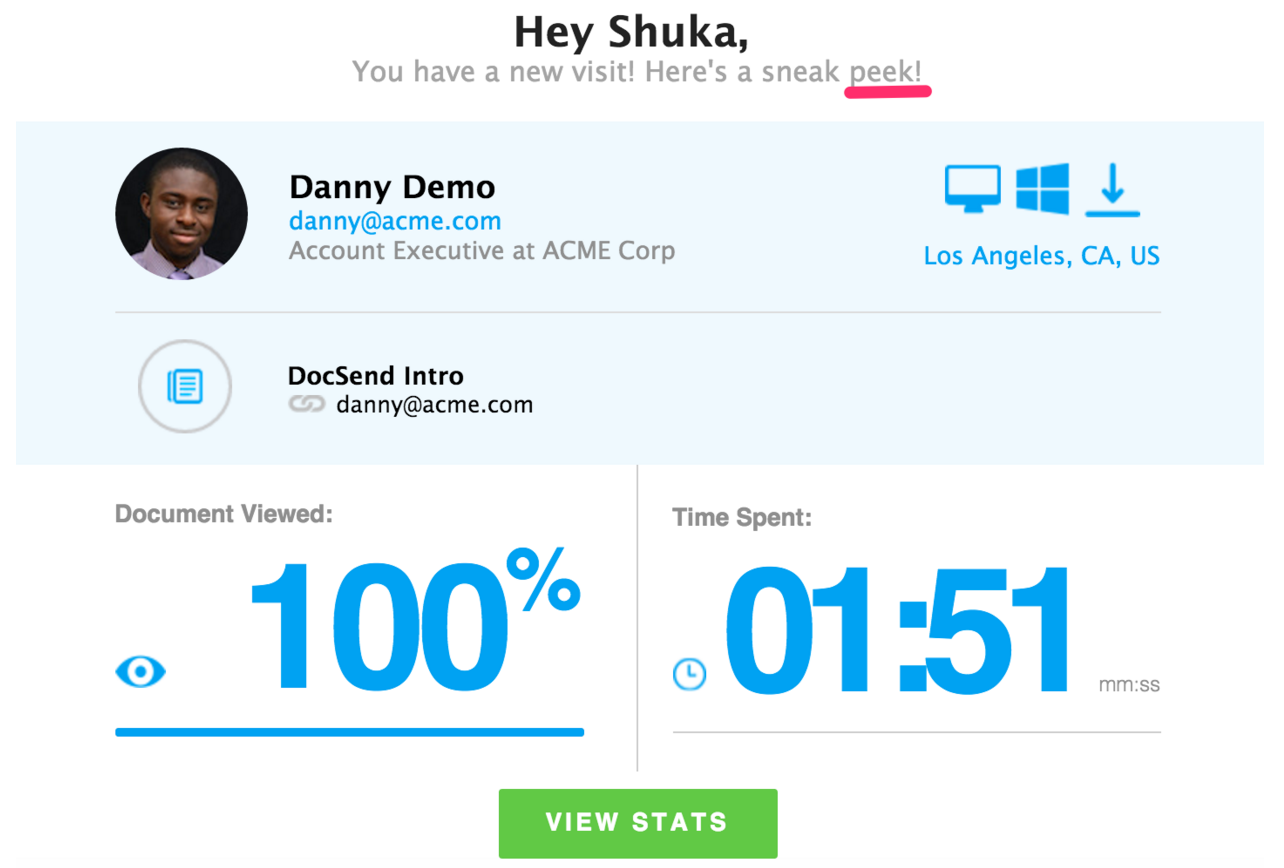Screen dimensions: 1284x868
Task: Click the danny@acme.com link name under DocSend Intro
Action: pyautogui.click(x=434, y=405)
